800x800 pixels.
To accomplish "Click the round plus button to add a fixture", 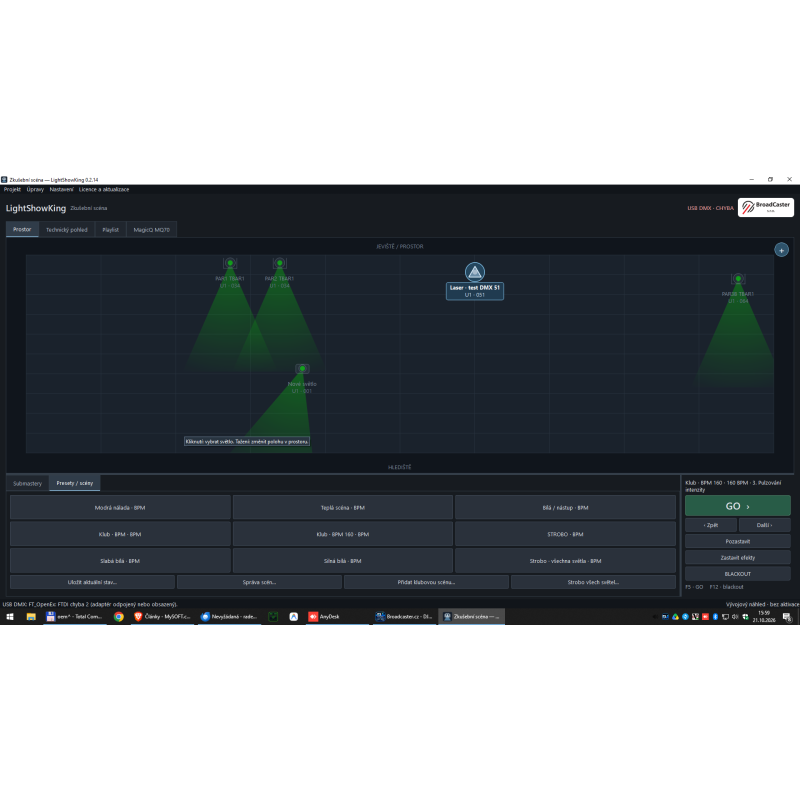I will (781, 250).
